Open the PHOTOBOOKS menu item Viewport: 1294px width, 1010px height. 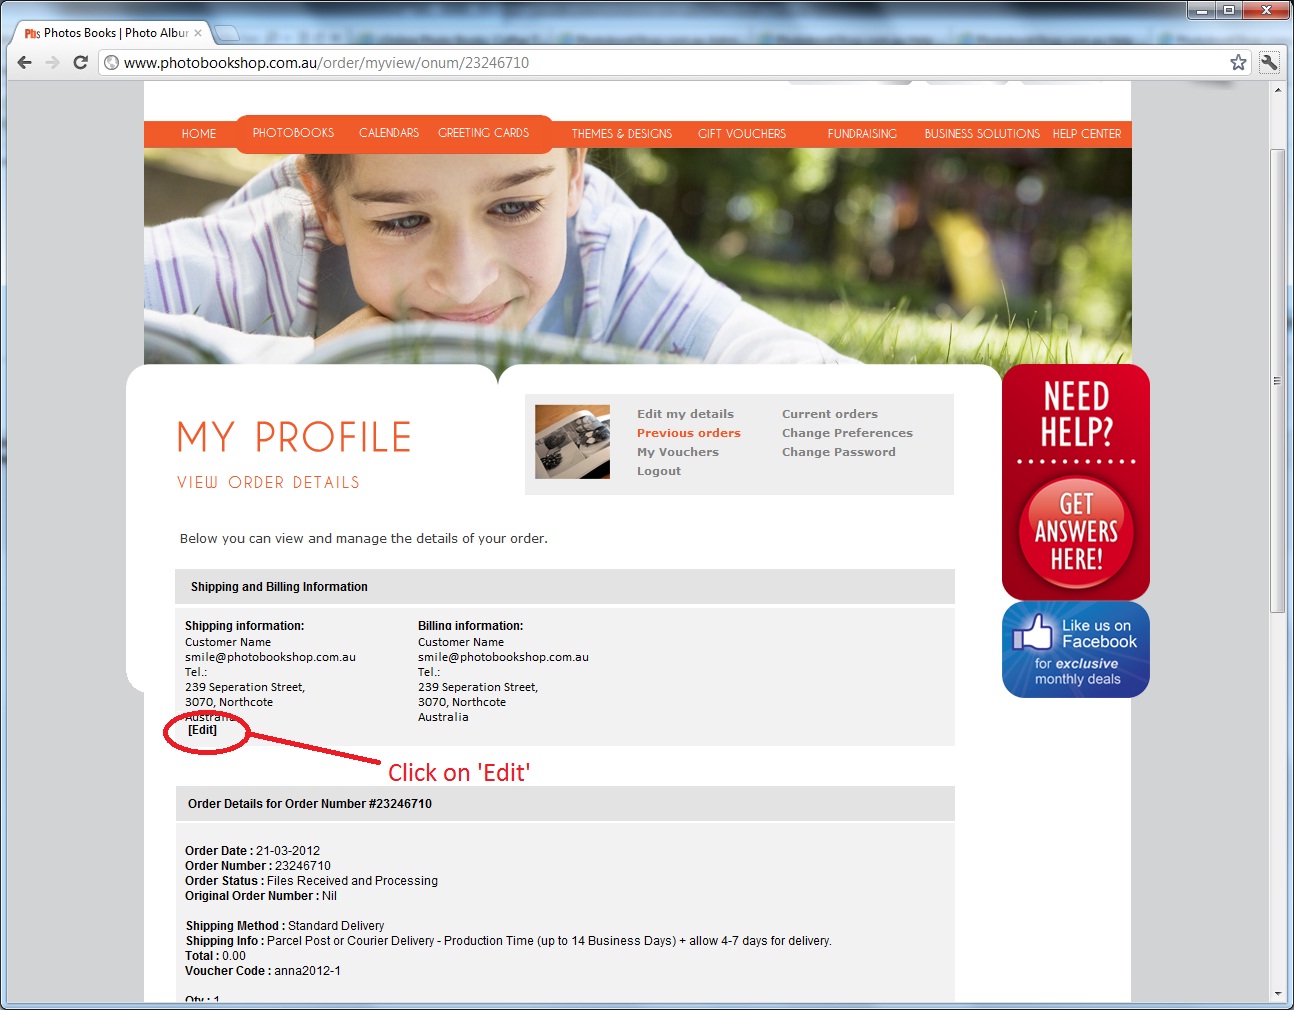[x=293, y=133]
